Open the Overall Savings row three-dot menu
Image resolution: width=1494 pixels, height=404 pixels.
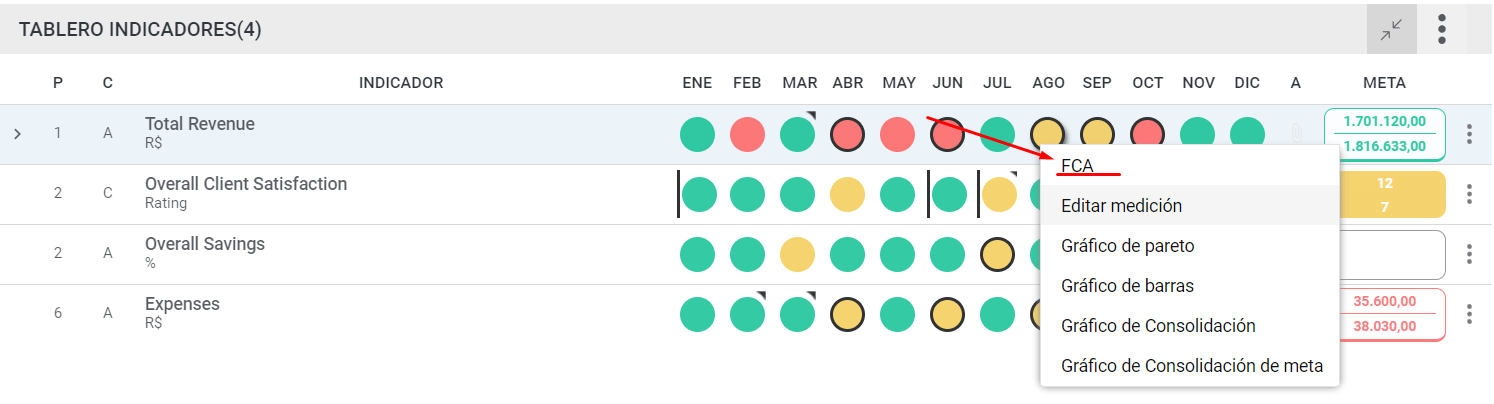coord(1469,254)
